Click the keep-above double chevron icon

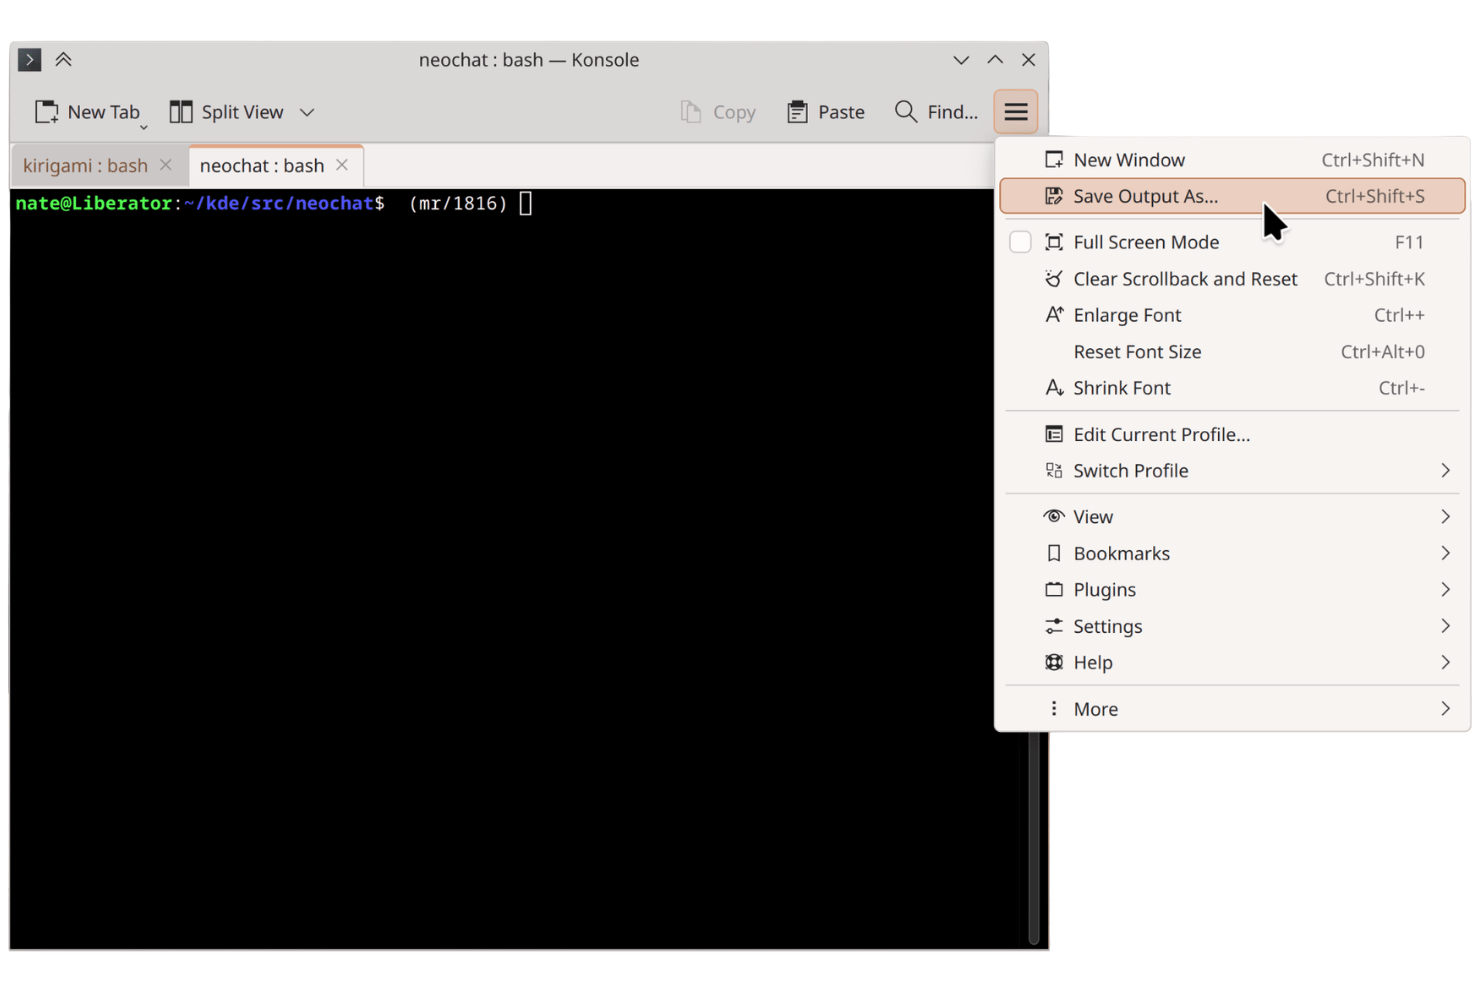(64, 60)
